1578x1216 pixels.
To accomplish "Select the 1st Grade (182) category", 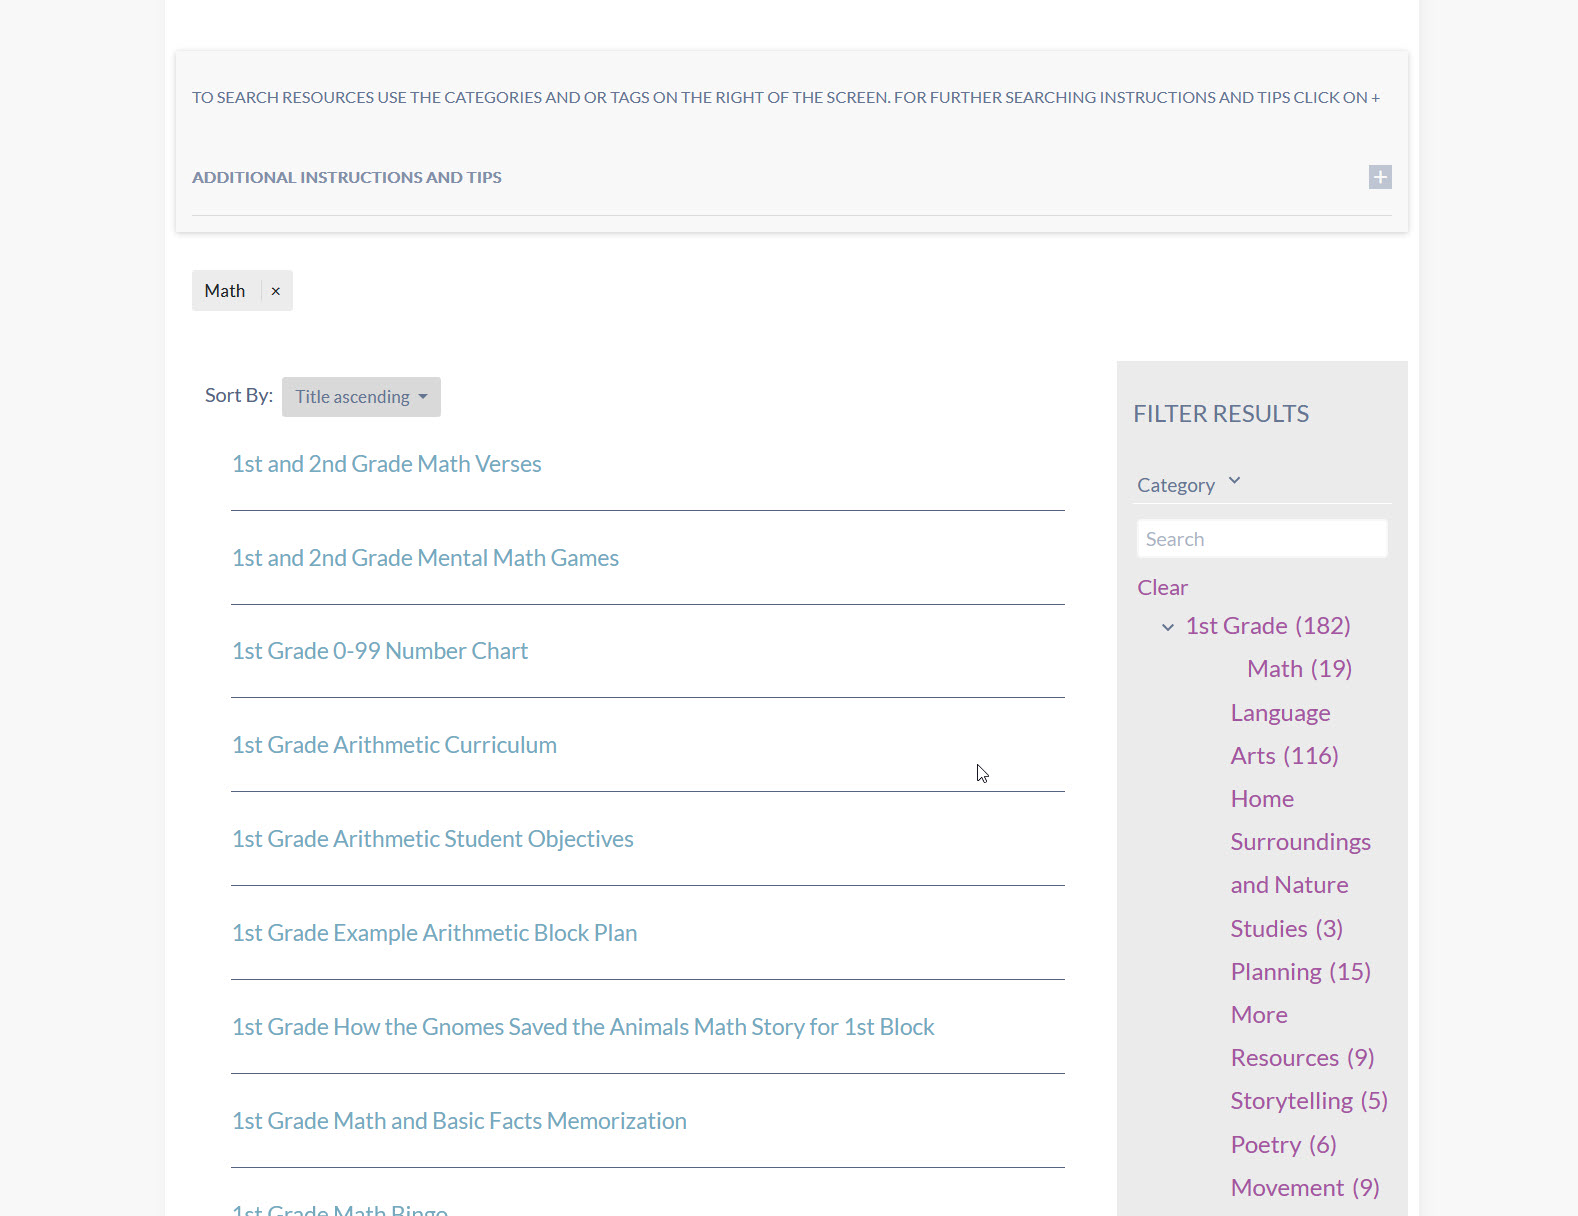I will click(1268, 626).
